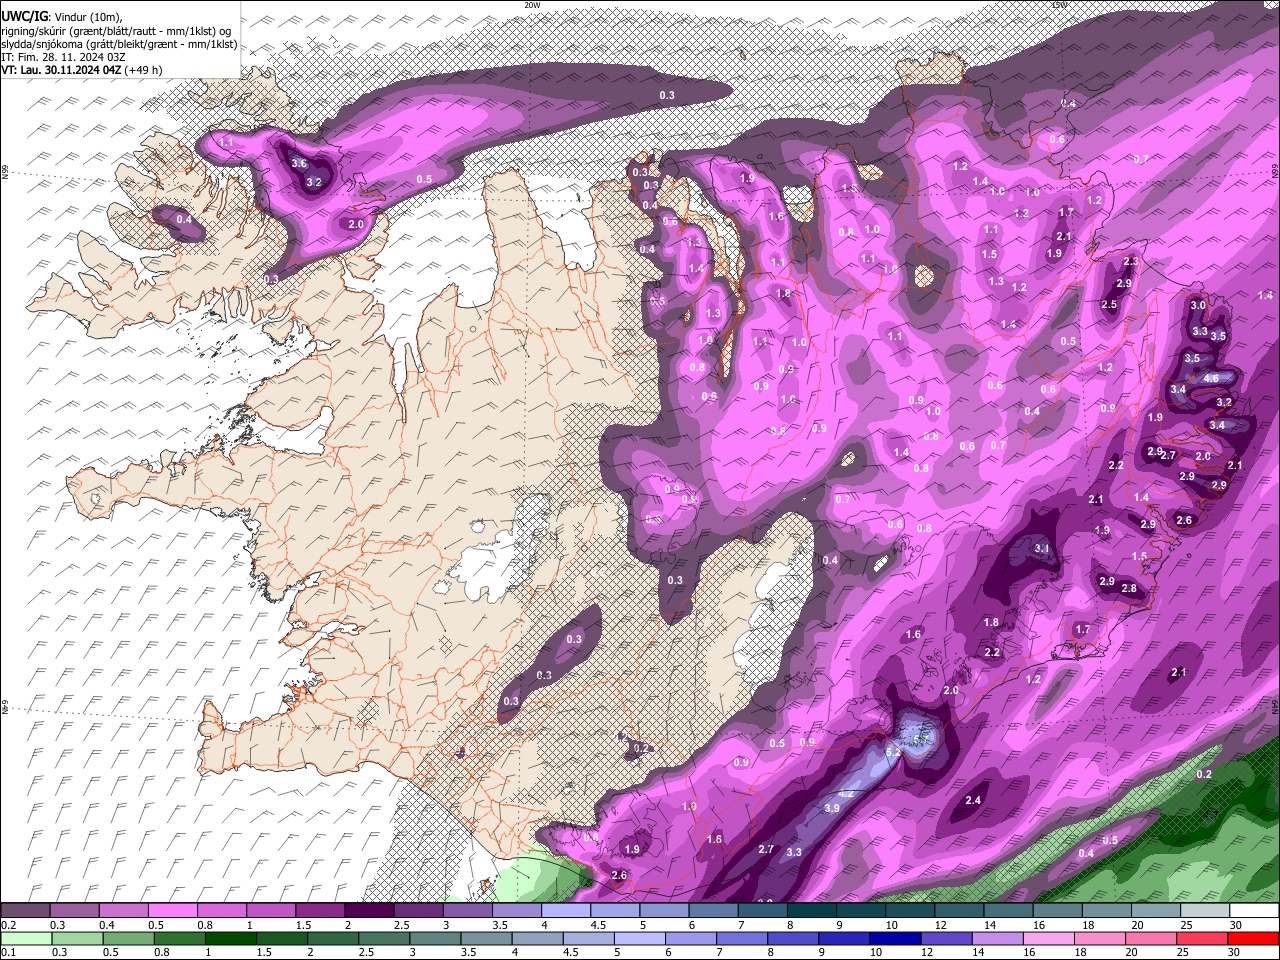Viewport: 1280px width, 960px height.
Task: Select the 'IT: Fim. 28. 11. 2024 03Z' line
Action: pos(63,57)
